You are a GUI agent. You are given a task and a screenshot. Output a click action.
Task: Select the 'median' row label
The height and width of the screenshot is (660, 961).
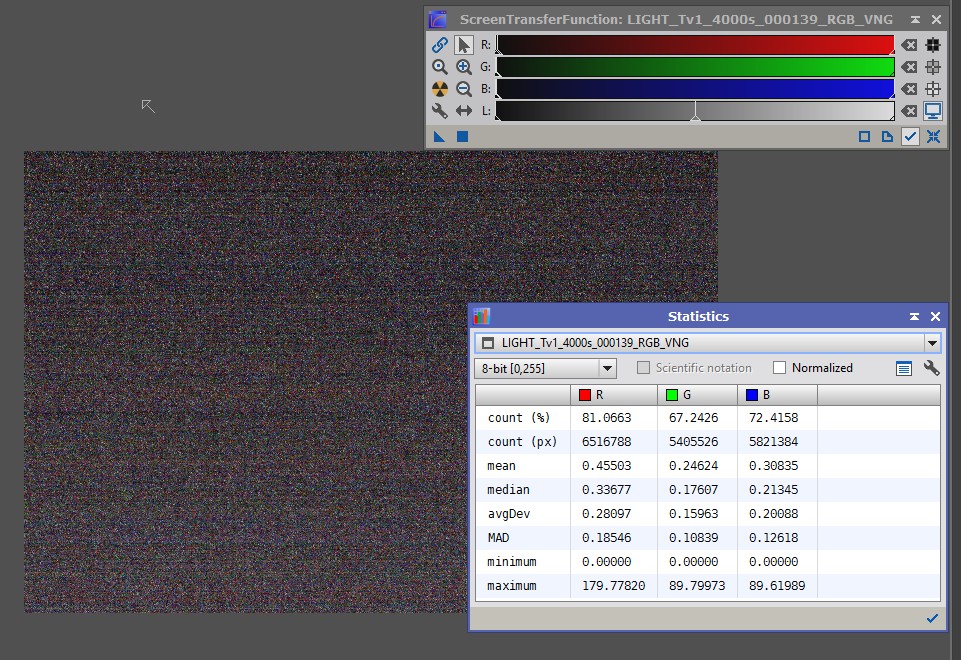pos(508,490)
